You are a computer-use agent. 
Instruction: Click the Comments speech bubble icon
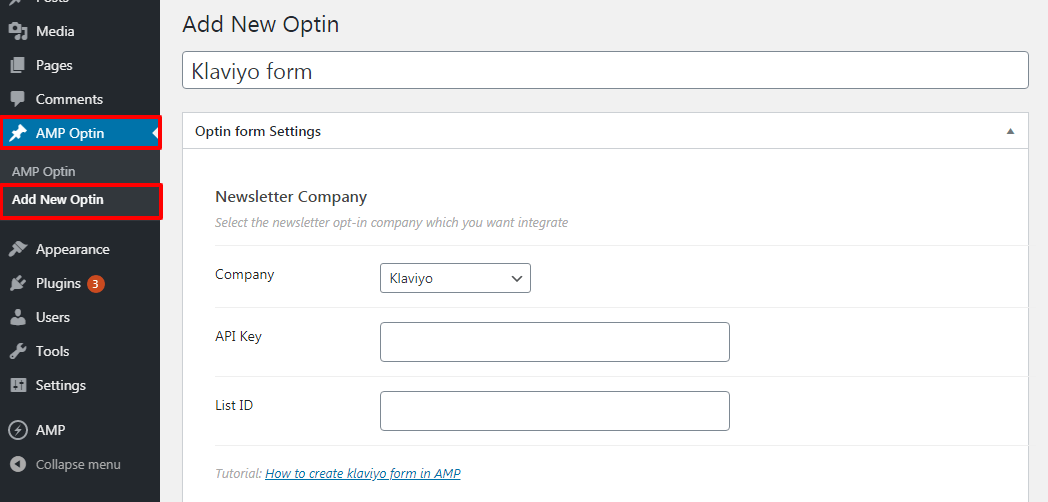pyautogui.click(x=18, y=99)
